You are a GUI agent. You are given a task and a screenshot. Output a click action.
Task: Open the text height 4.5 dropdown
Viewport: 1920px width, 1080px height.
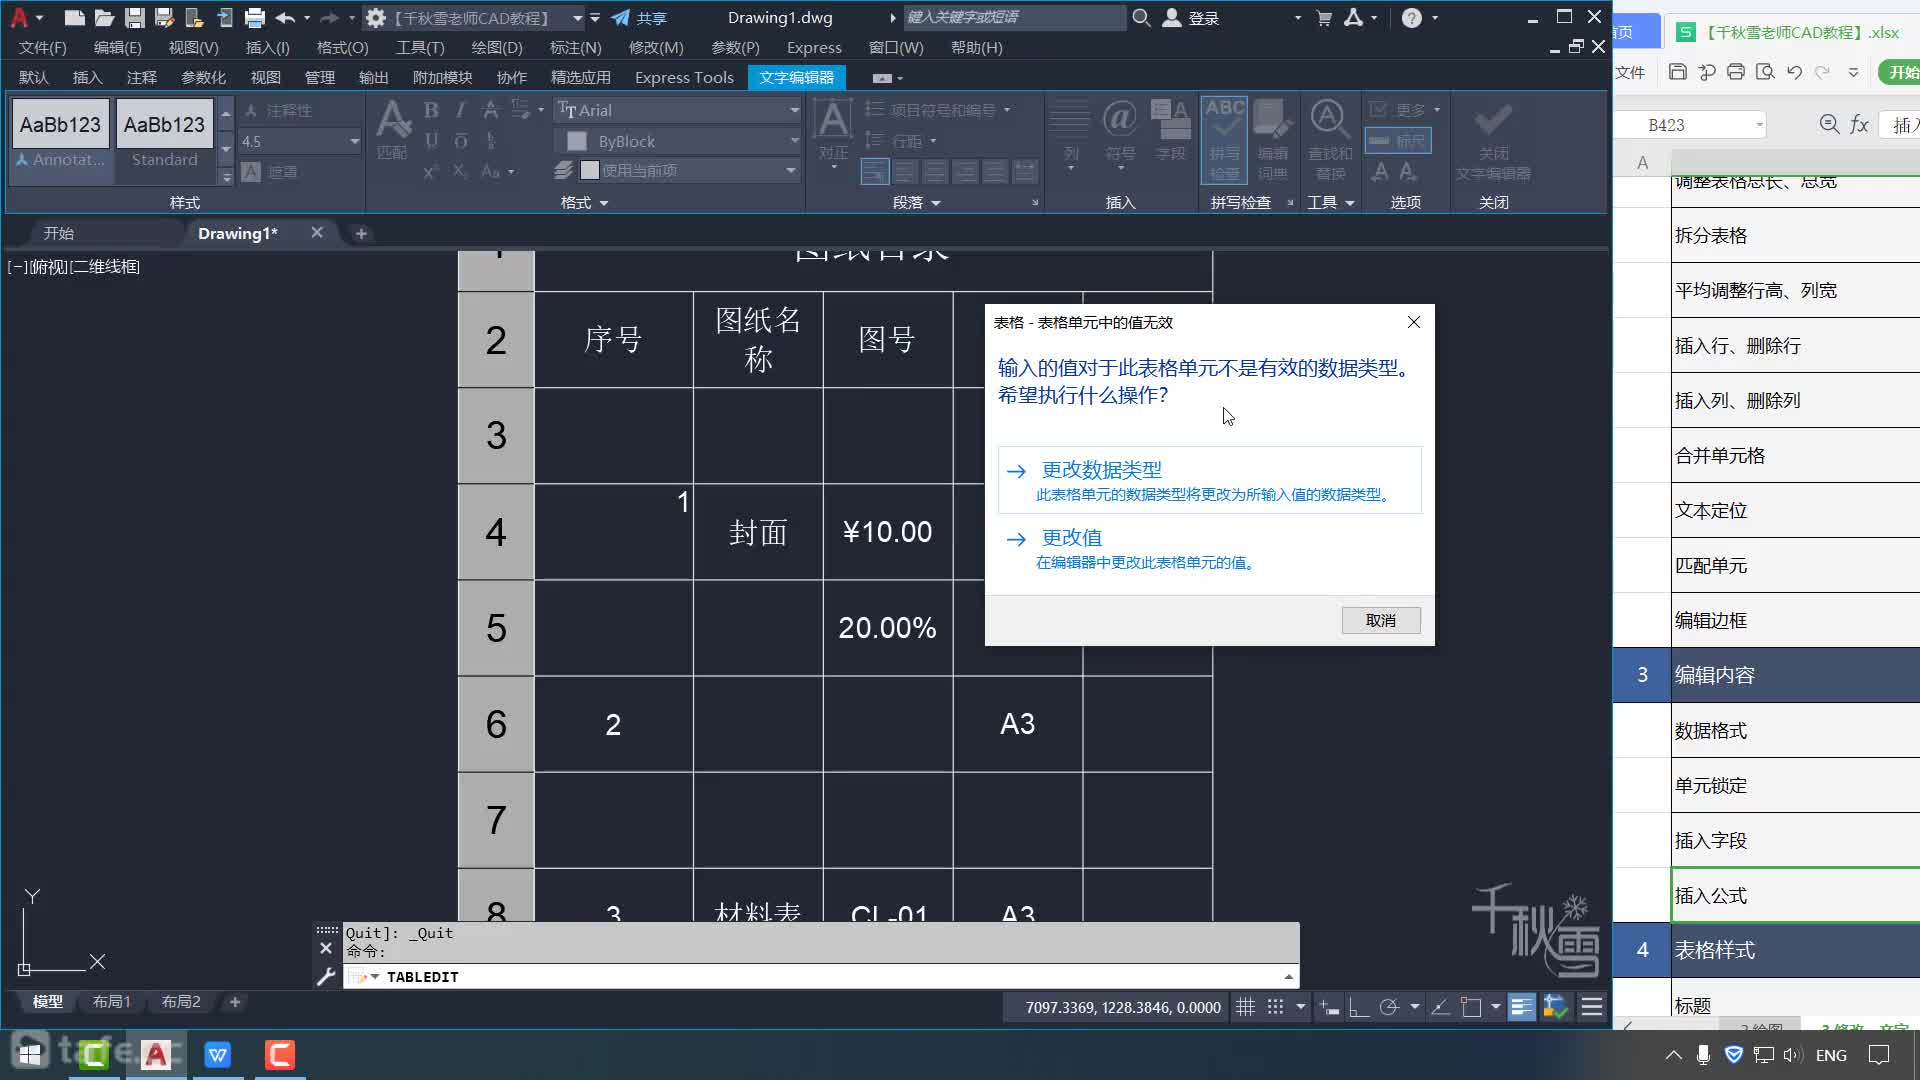click(354, 141)
